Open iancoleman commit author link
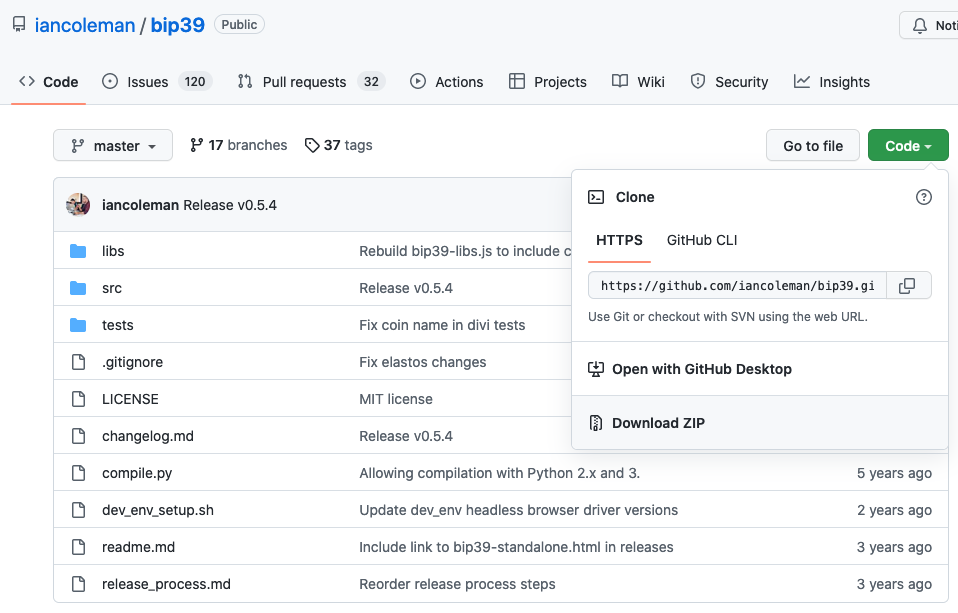The image size is (958, 613). tap(141, 205)
